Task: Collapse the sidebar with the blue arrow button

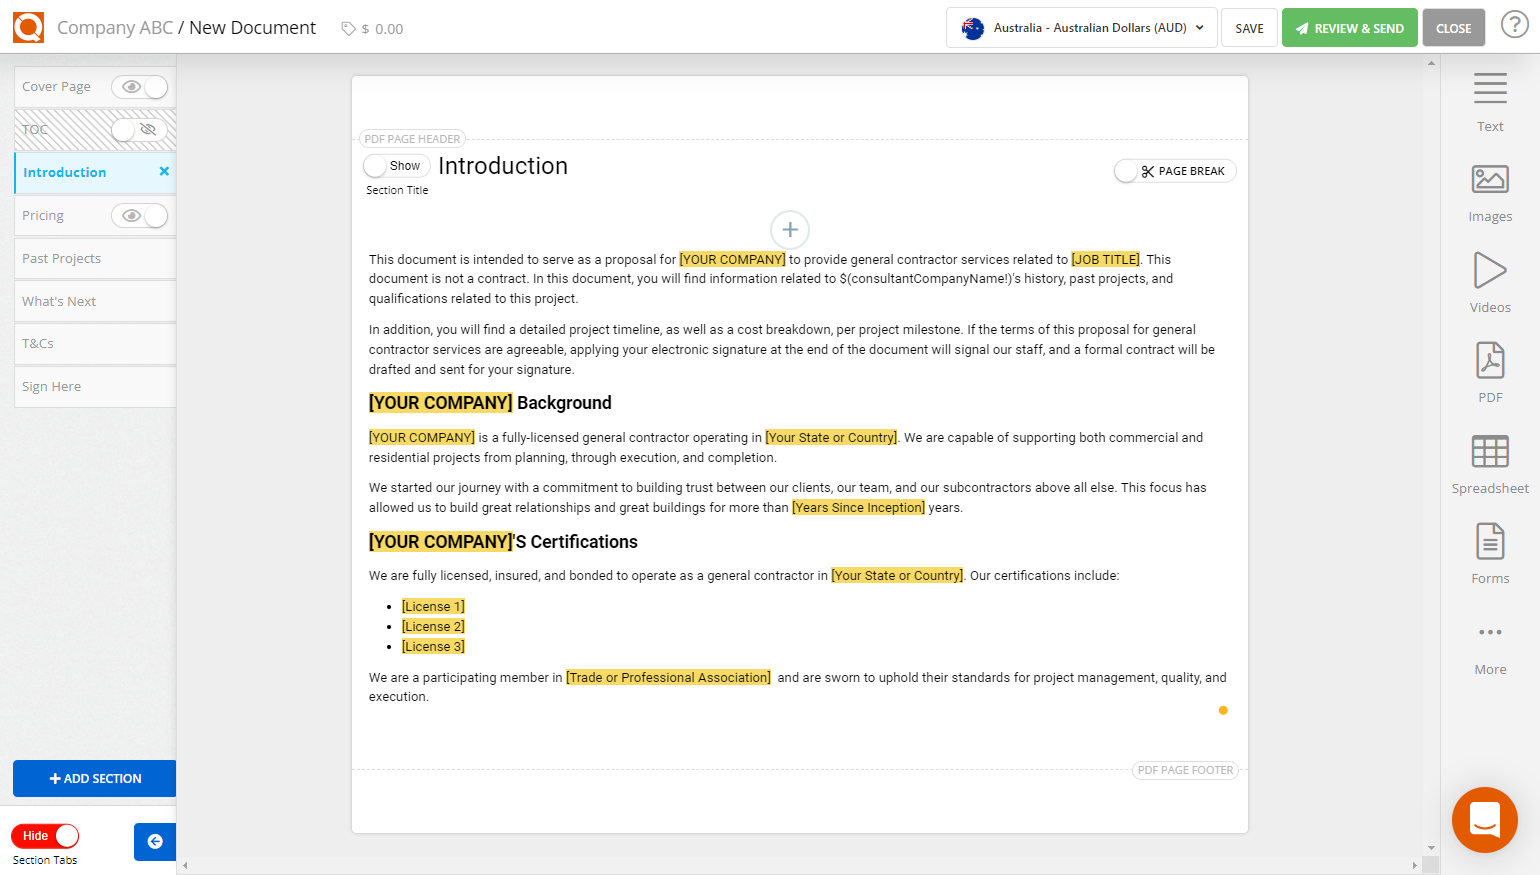Action: coord(155,842)
